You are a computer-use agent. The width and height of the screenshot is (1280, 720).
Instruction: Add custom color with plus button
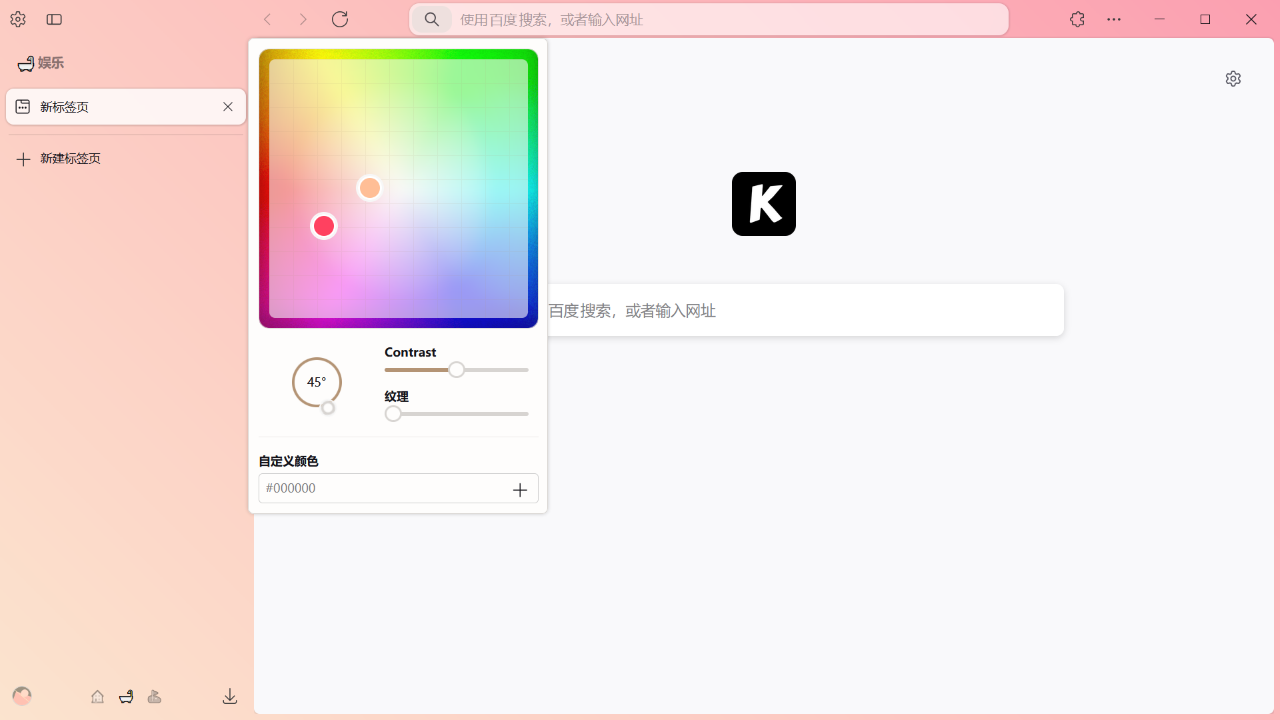pos(520,489)
